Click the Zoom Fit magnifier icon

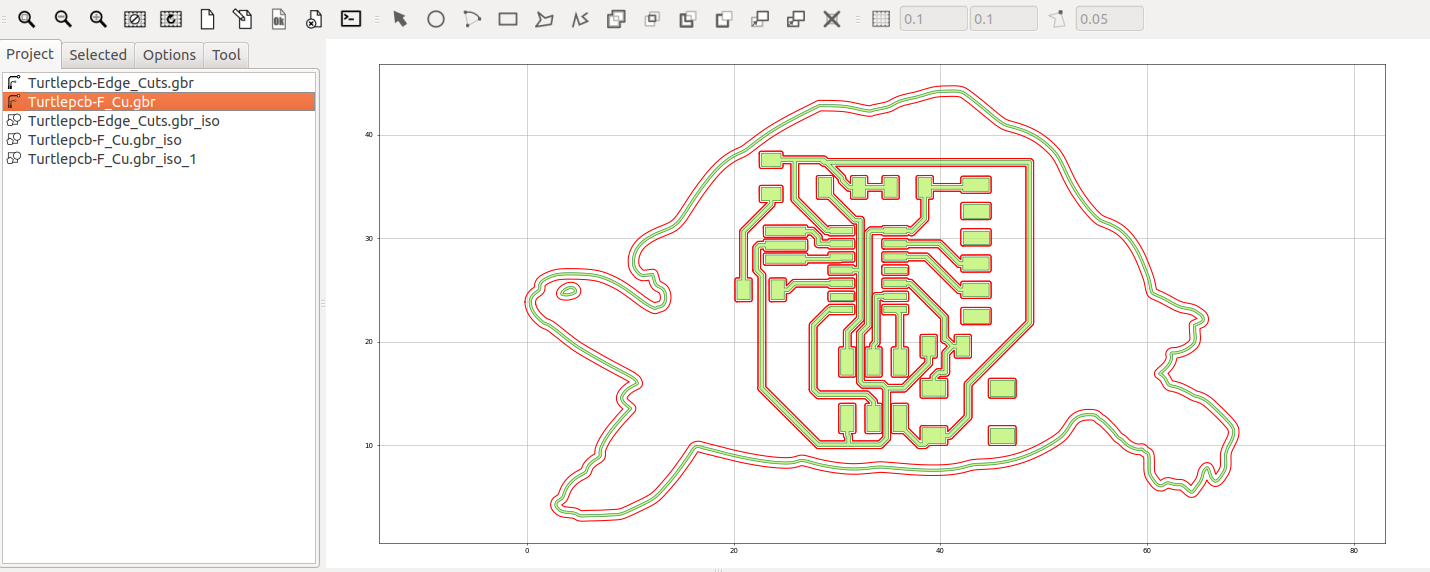[26, 18]
